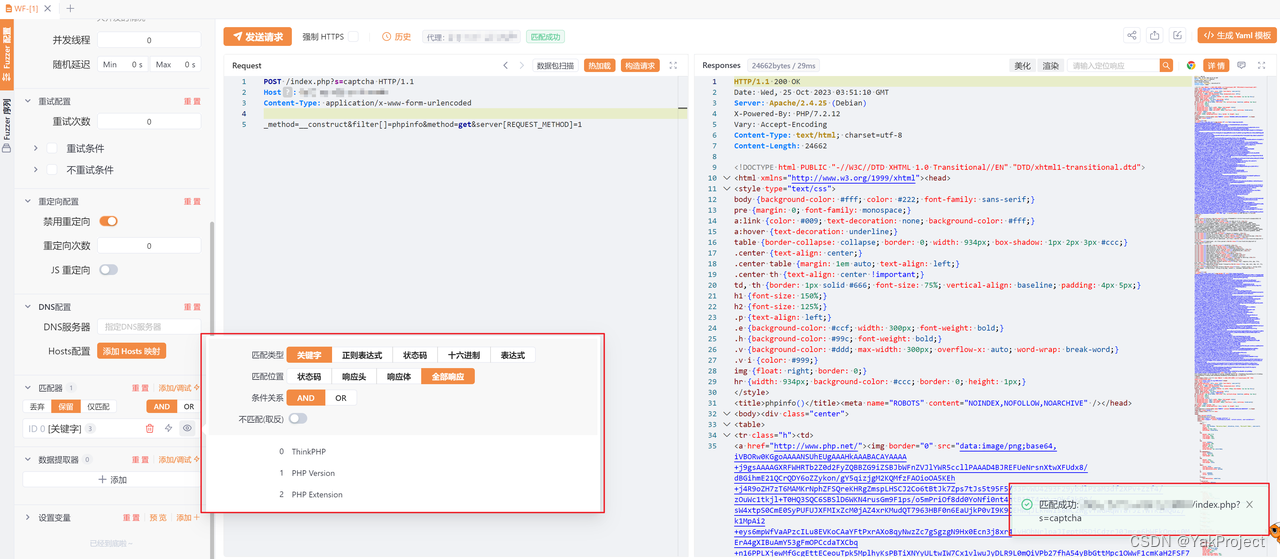Click the edit-import icon next to Yaml button

pos(1177,35)
